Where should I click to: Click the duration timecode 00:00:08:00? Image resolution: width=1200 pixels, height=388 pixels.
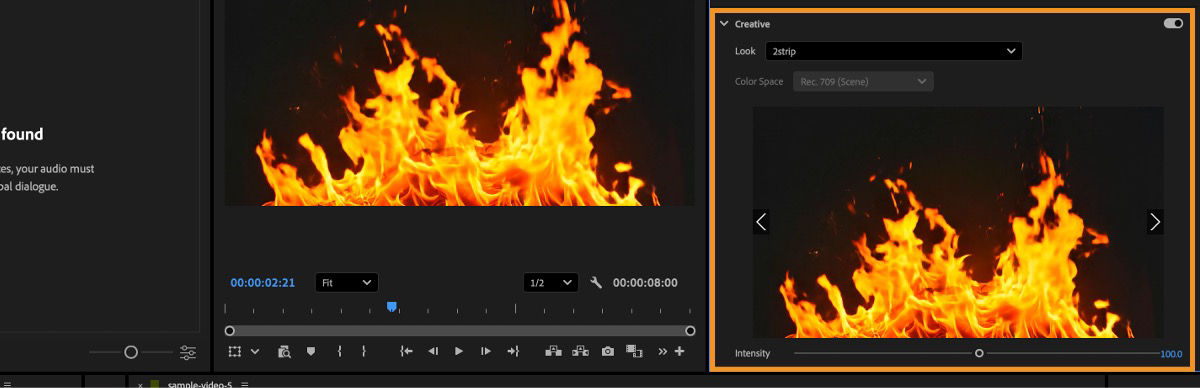pyautogui.click(x=645, y=283)
